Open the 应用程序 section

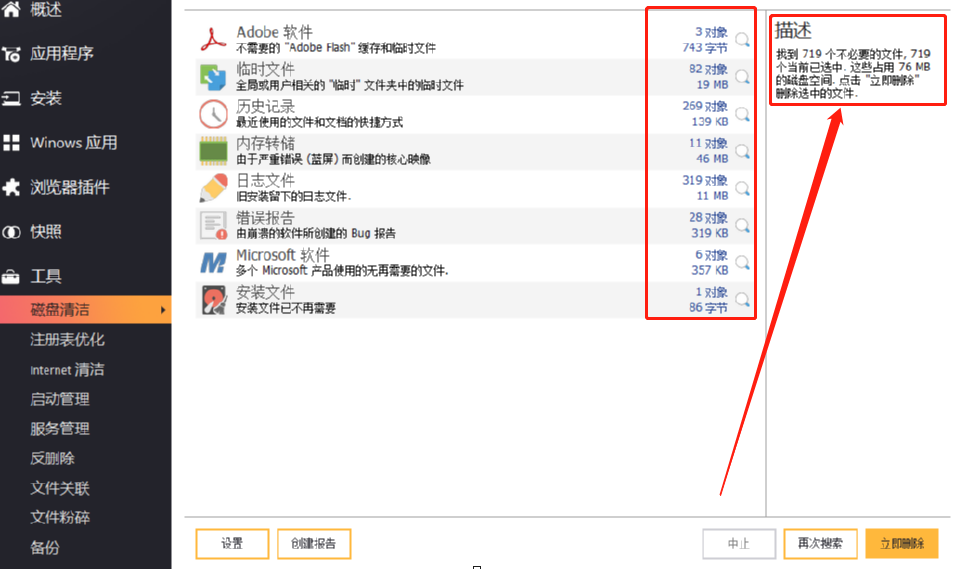point(62,54)
